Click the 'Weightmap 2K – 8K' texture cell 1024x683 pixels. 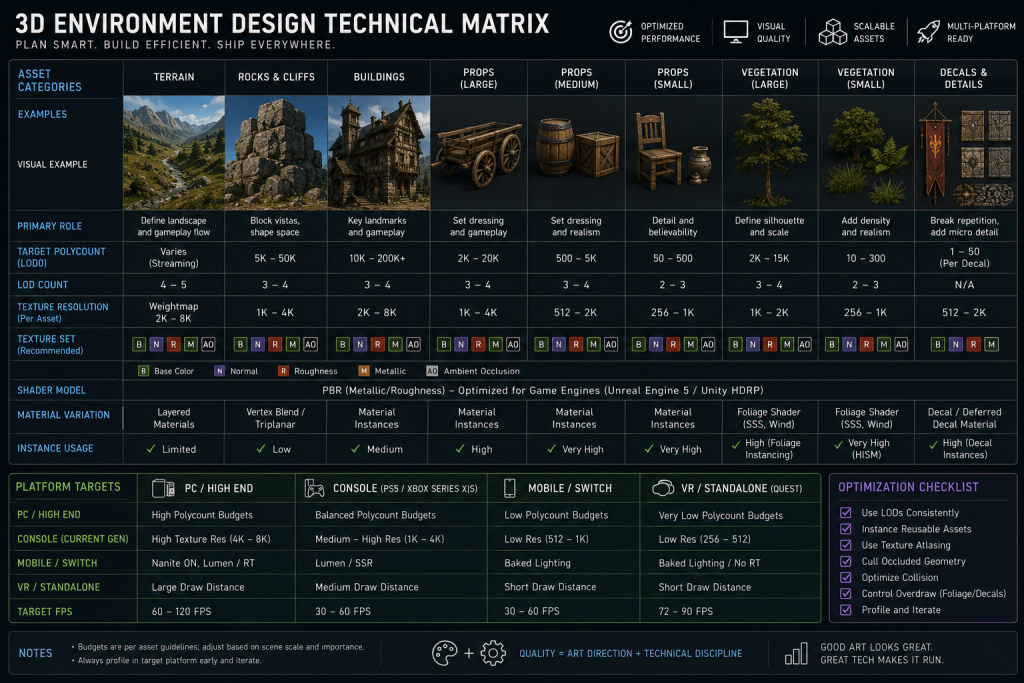[x=174, y=312]
